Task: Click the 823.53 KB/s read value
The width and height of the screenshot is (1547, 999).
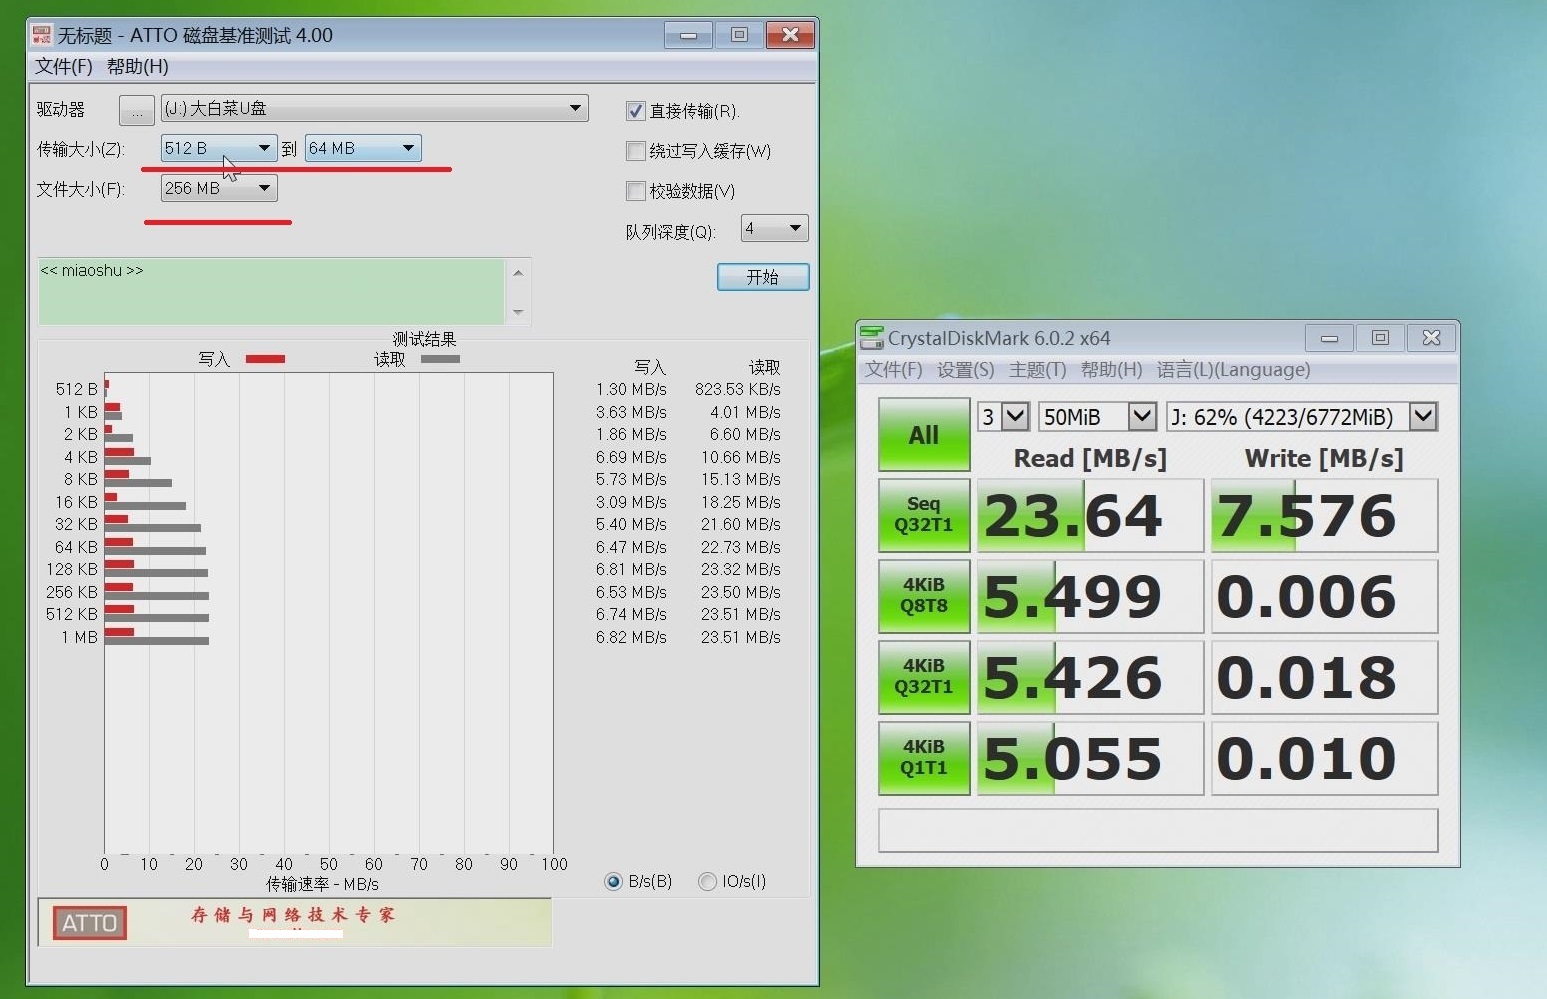Action: [x=738, y=389]
